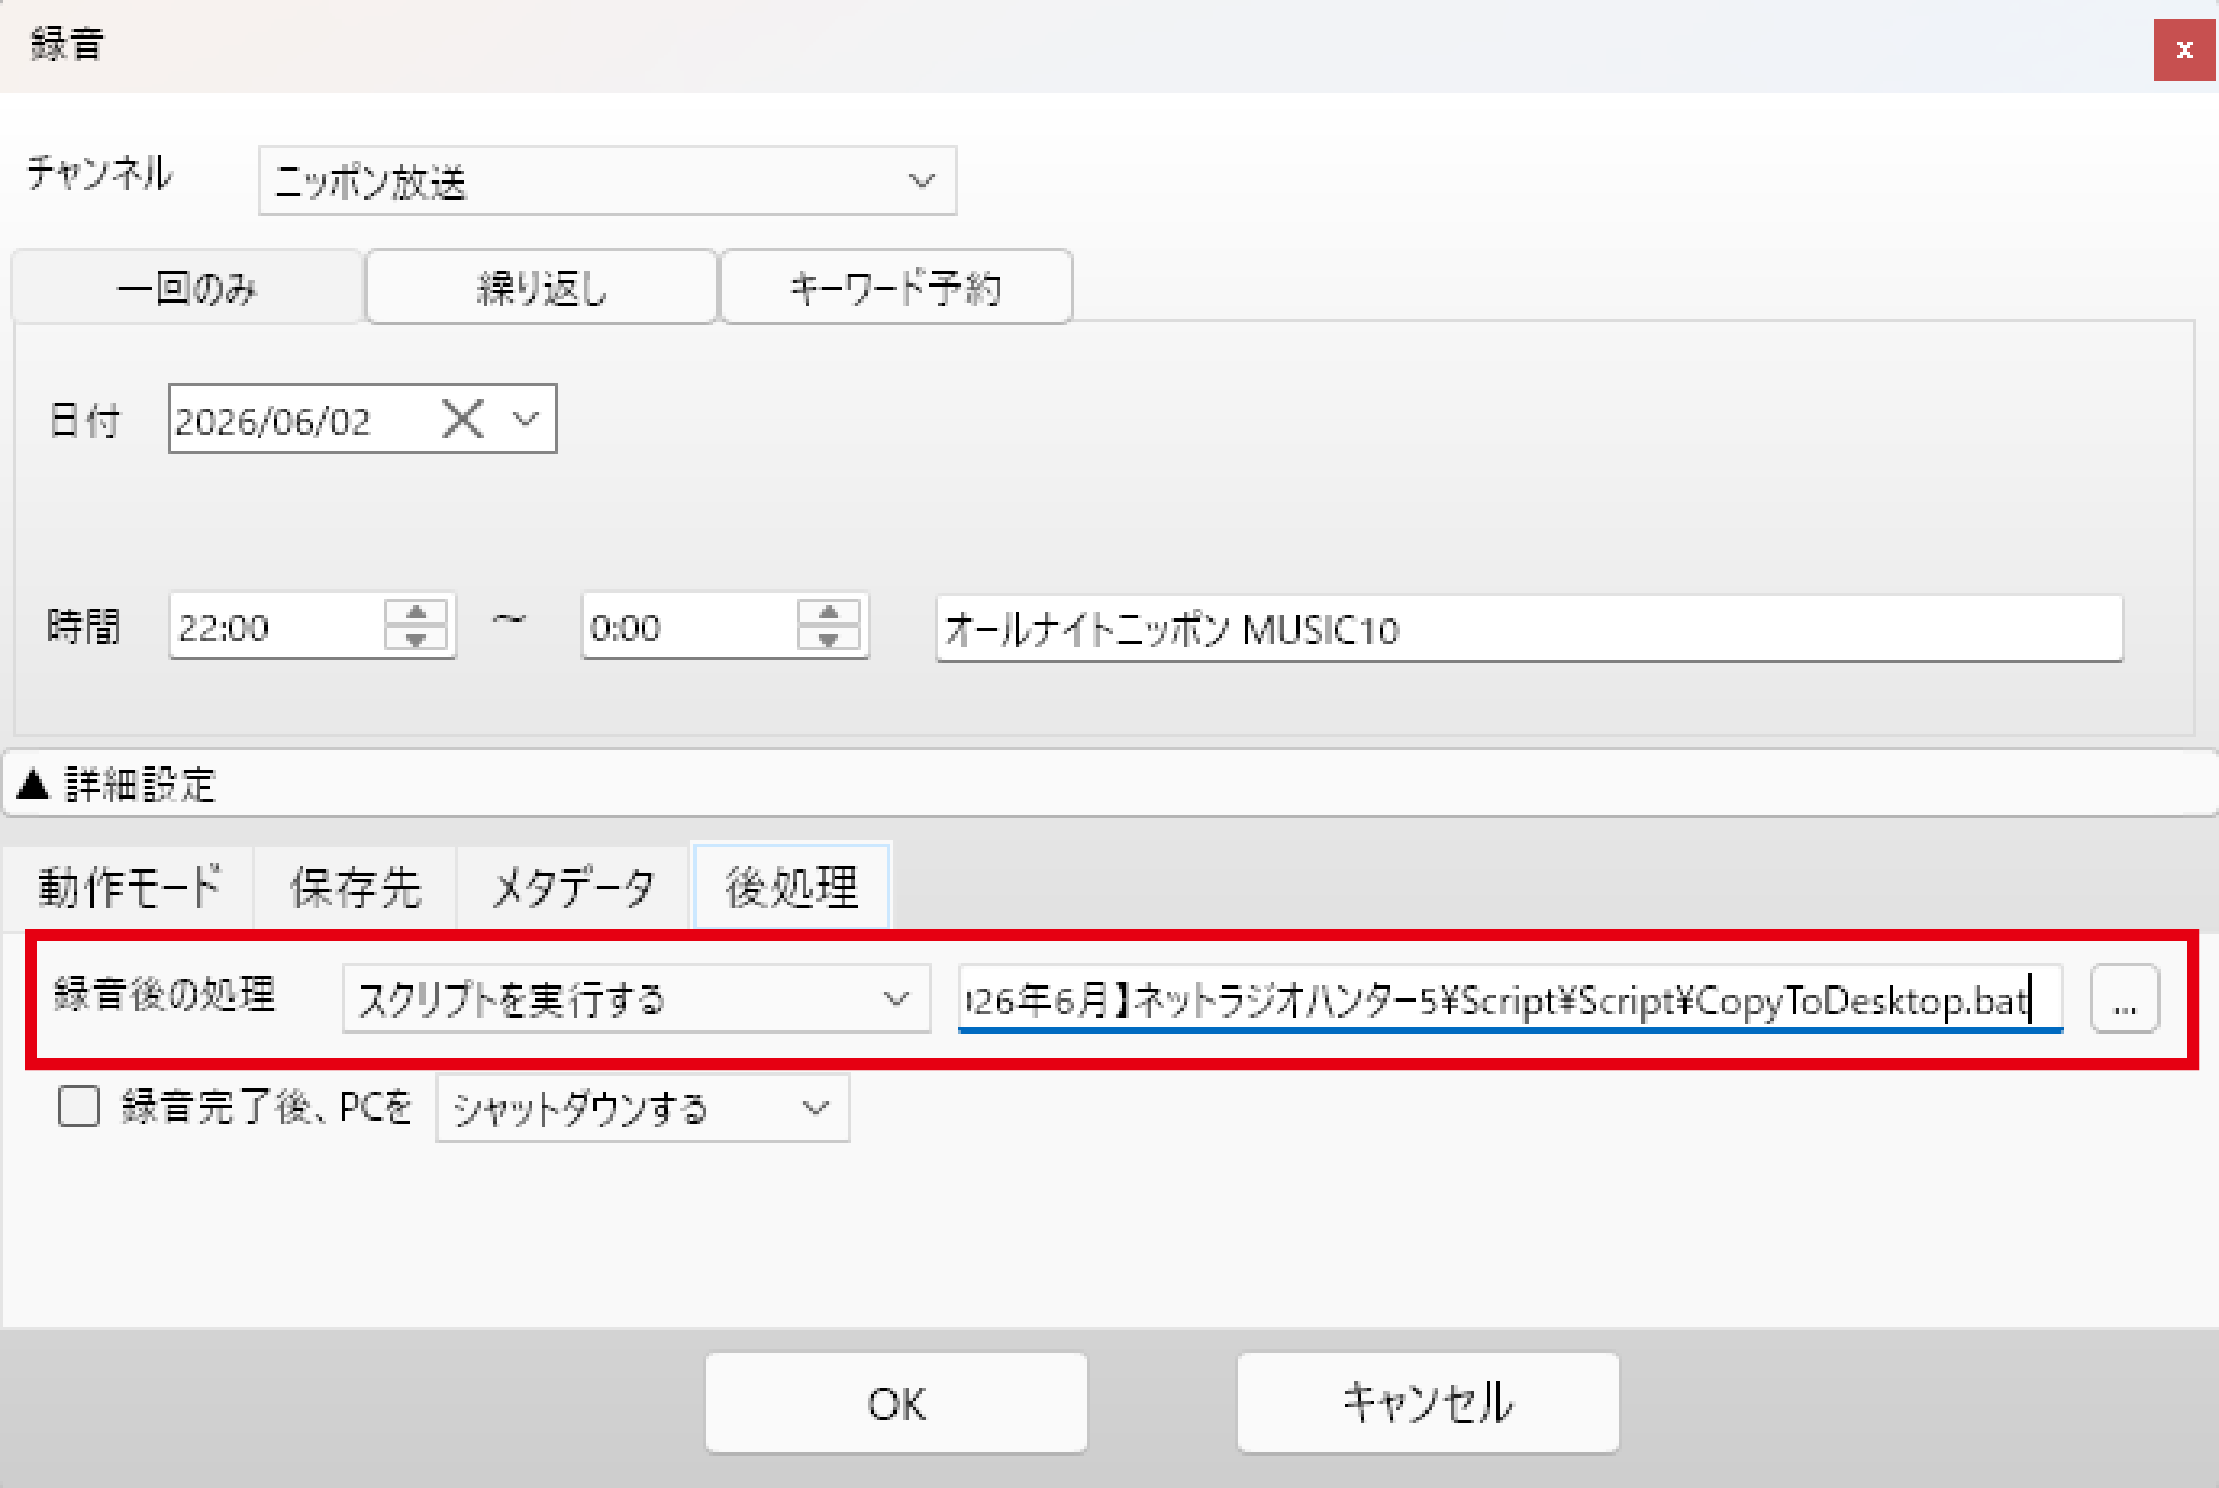Enable the 録音完了後、PCを checkbox
This screenshot has height=1488, width=2219.
click(79, 1107)
